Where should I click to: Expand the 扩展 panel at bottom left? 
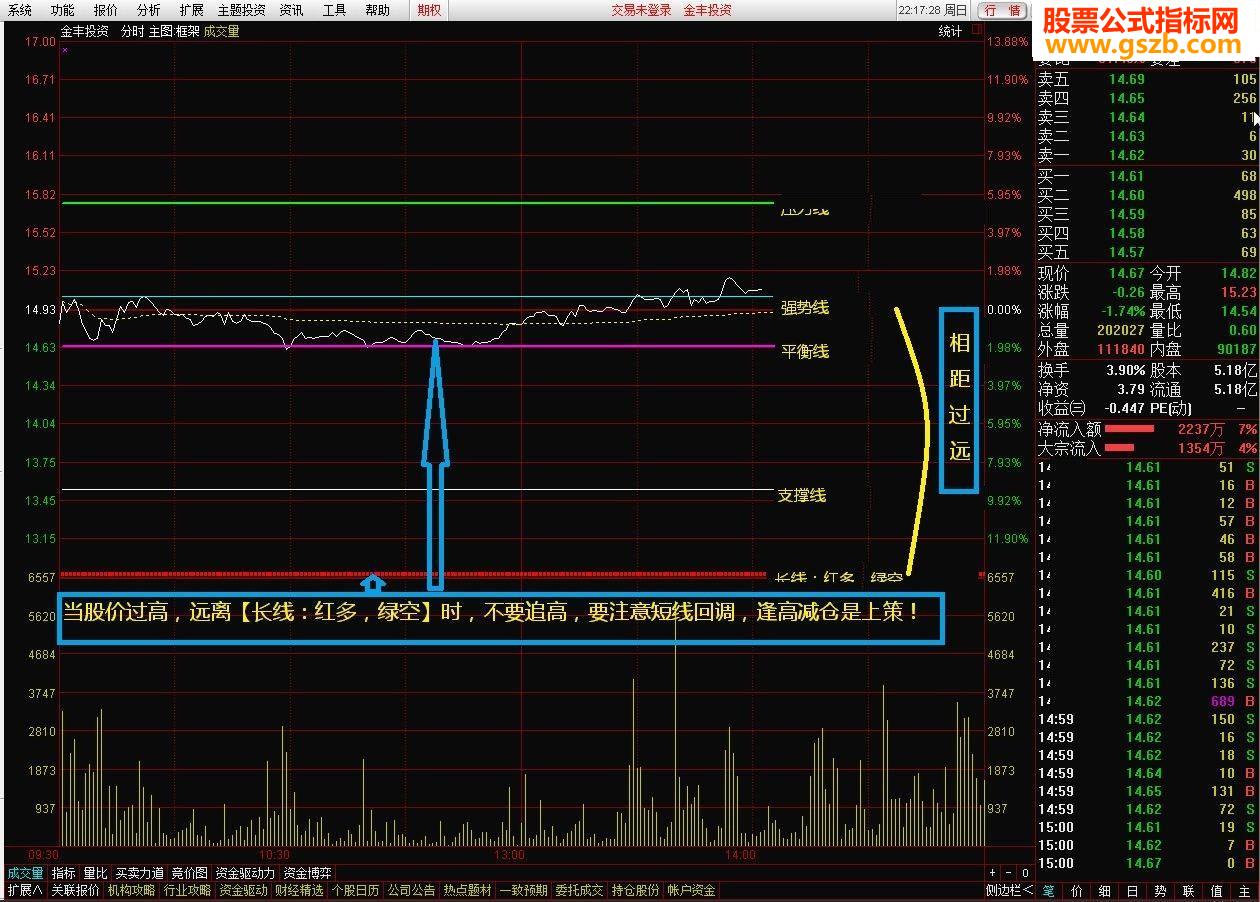[x=24, y=890]
